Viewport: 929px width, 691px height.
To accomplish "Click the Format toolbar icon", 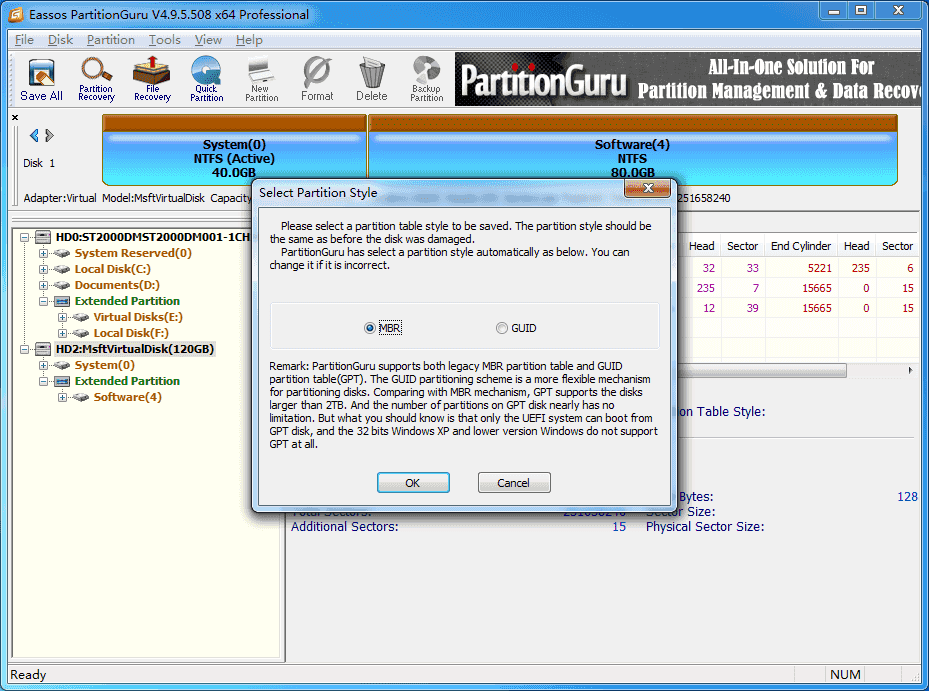I will (x=317, y=80).
